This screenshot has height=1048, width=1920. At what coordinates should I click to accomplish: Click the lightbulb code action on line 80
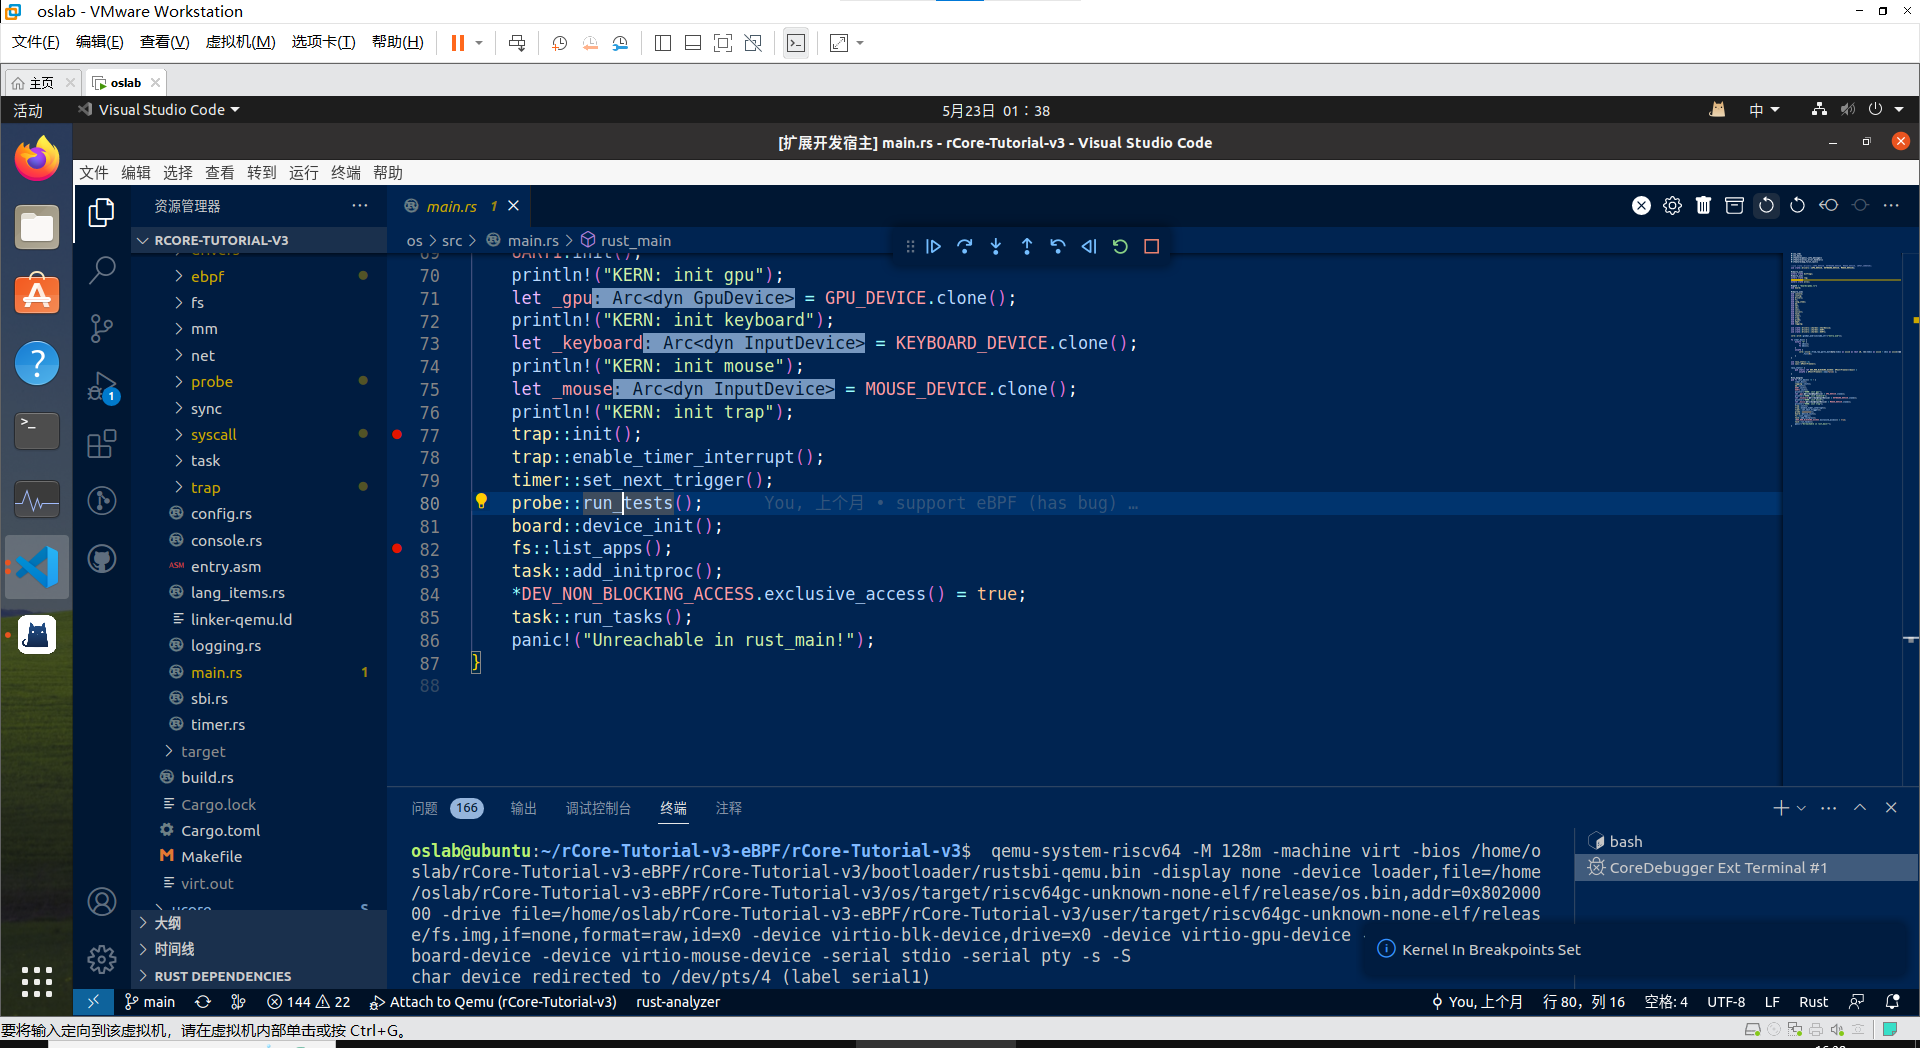tap(481, 501)
